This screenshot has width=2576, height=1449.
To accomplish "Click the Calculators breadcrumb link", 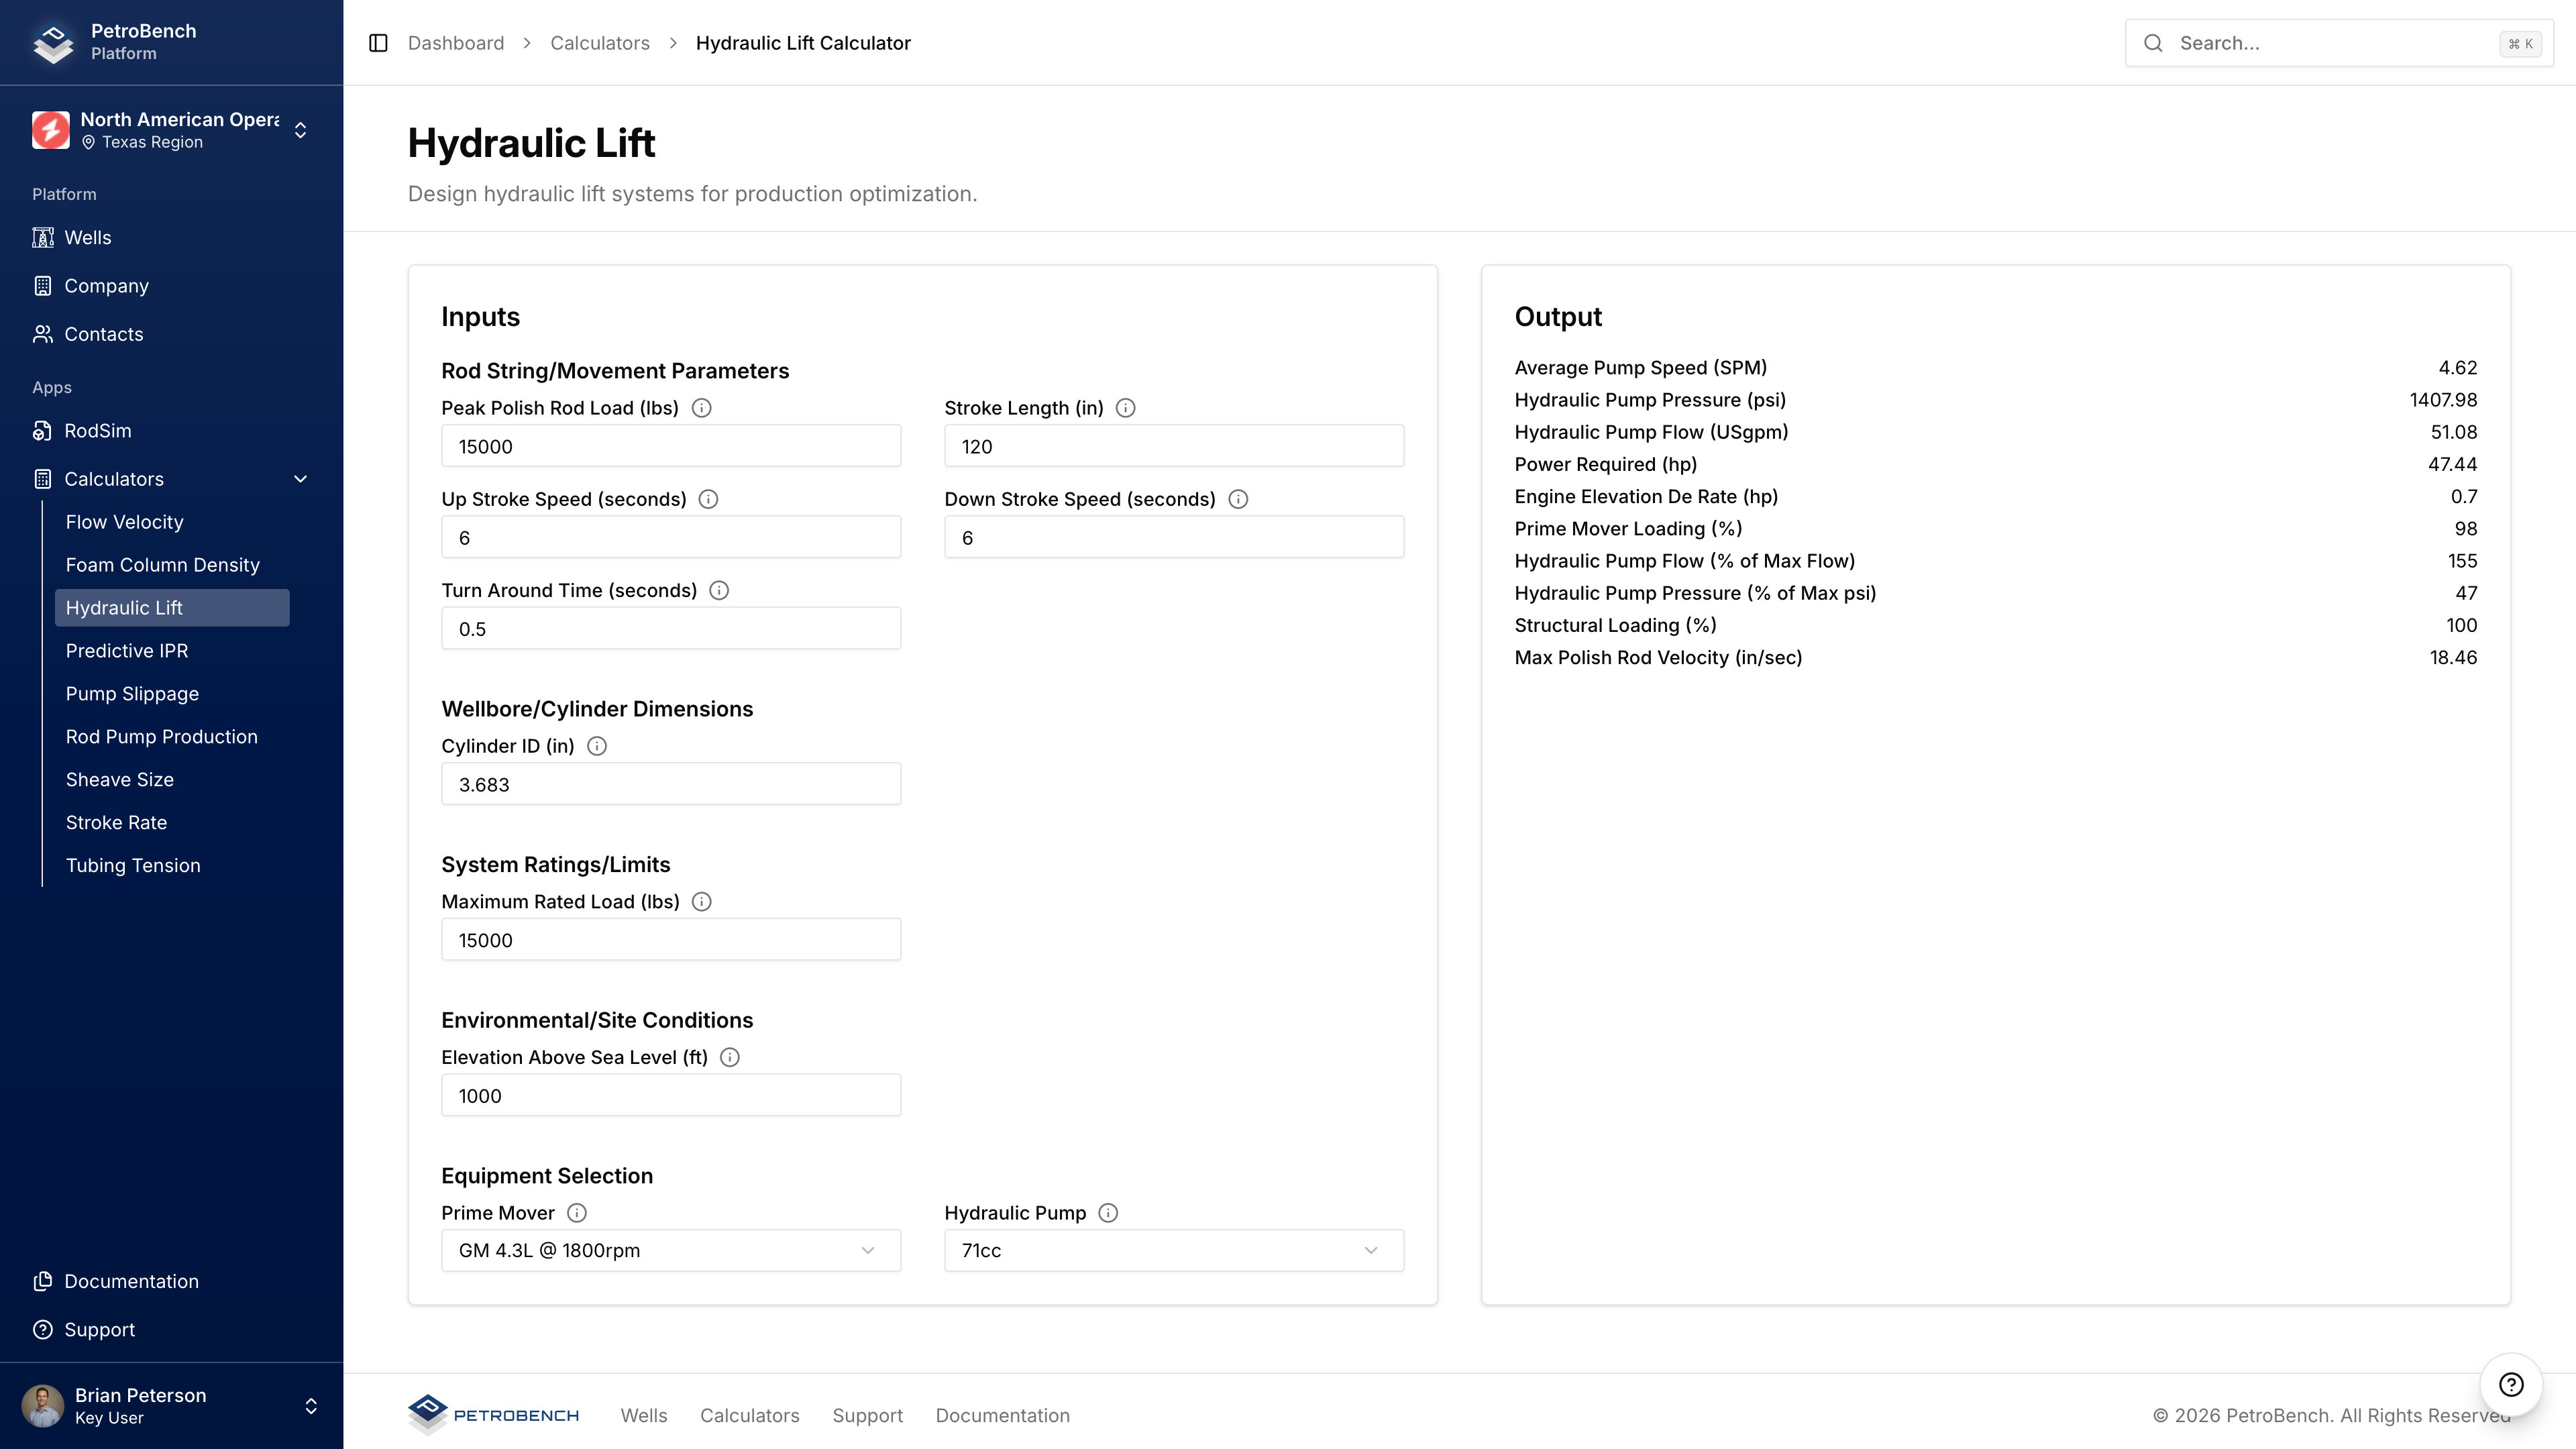I will point(599,43).
